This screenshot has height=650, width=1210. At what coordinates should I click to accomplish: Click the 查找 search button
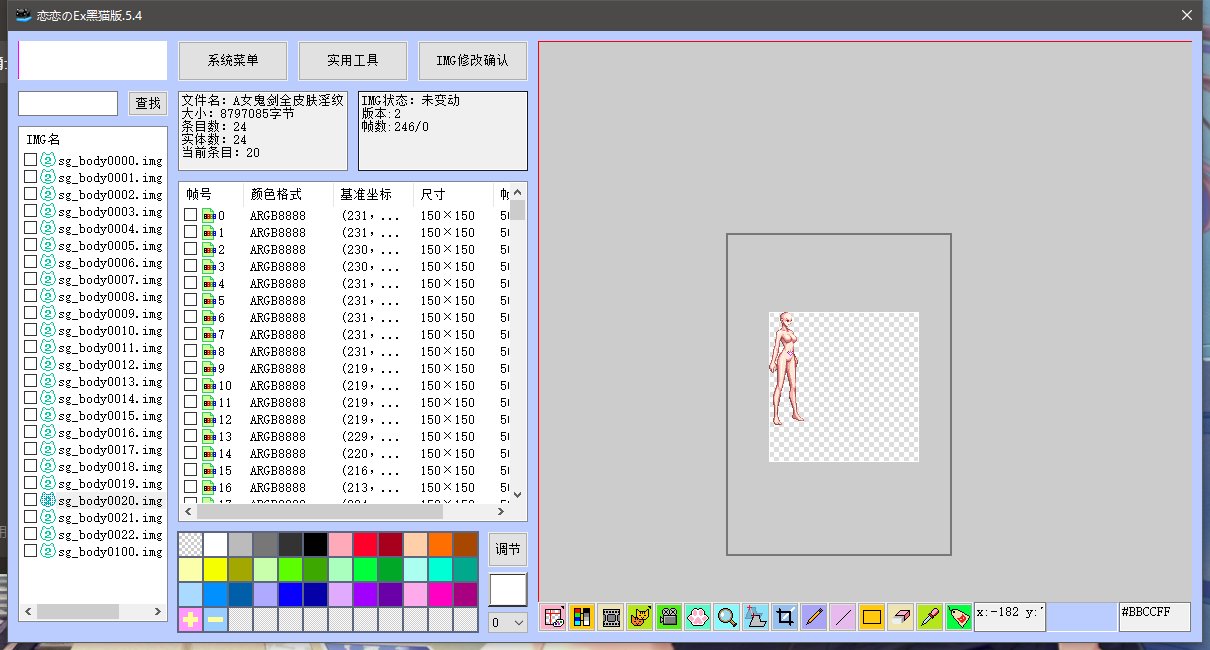(x=148, y=103)
